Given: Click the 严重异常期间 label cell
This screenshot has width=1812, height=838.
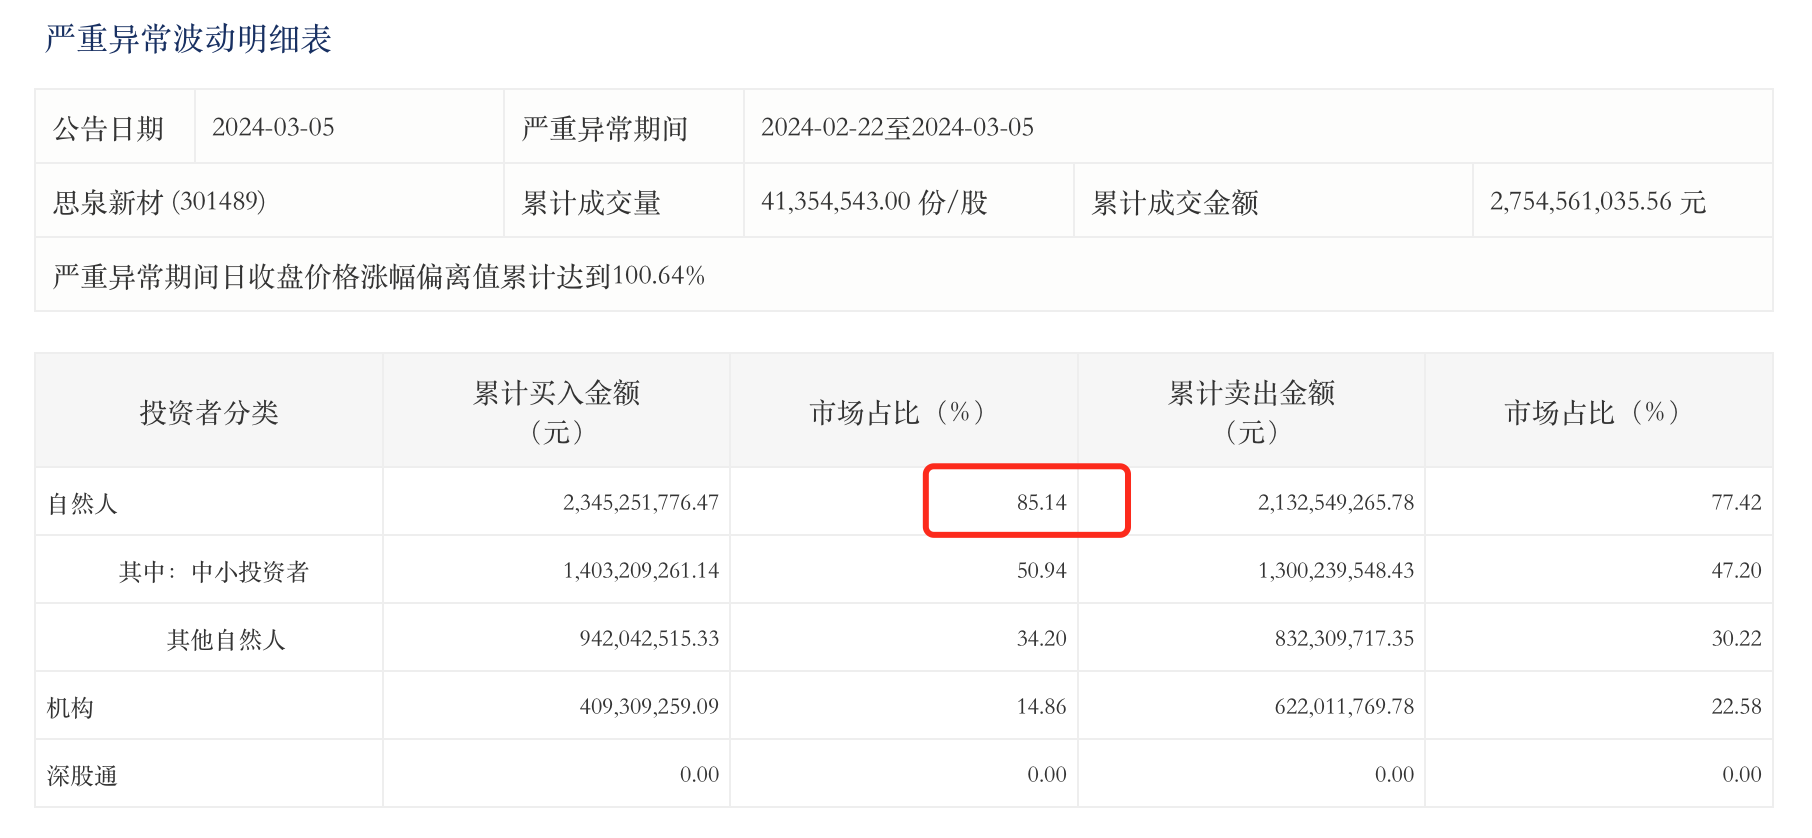Looking at the screenshot, I should (x=605, y=128).
